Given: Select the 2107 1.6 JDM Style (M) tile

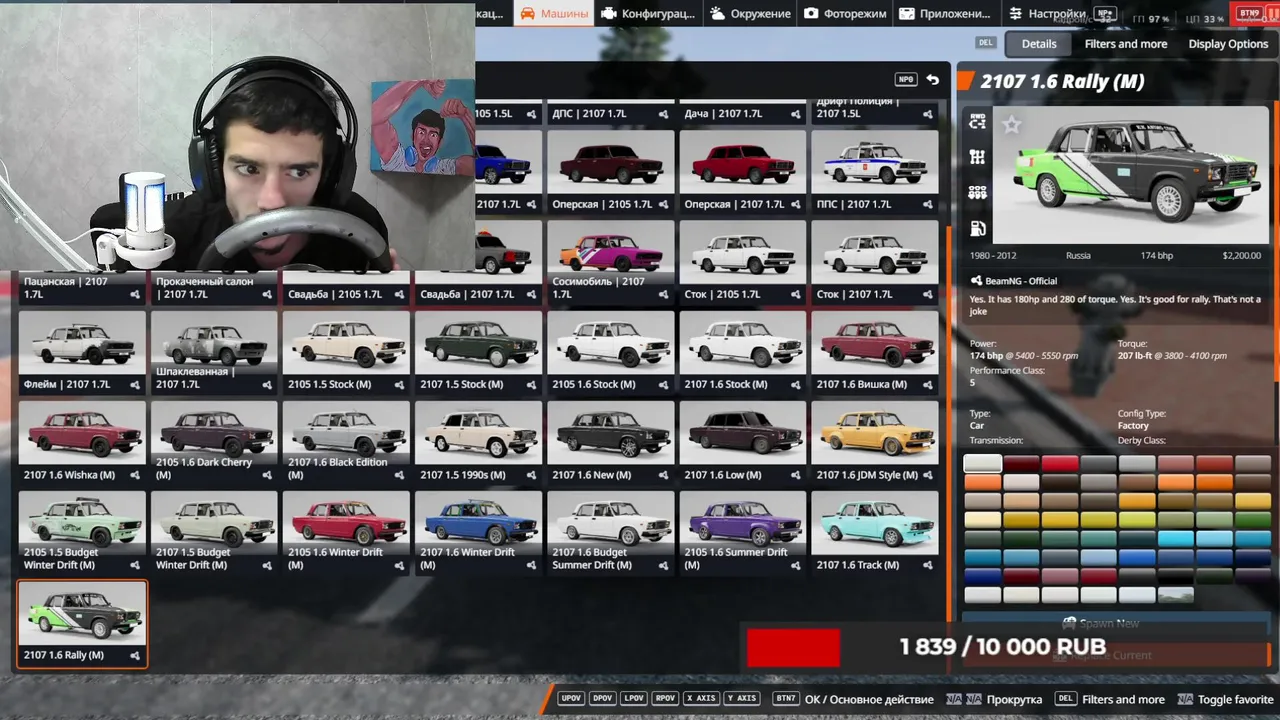Looking at the screenshot, I should pos(875,443).
